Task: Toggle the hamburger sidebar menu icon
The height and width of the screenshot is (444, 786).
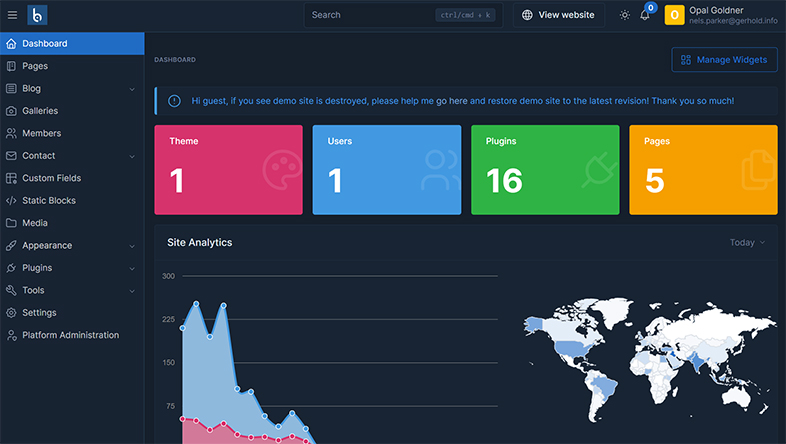Action: click(x=12, y=15)
